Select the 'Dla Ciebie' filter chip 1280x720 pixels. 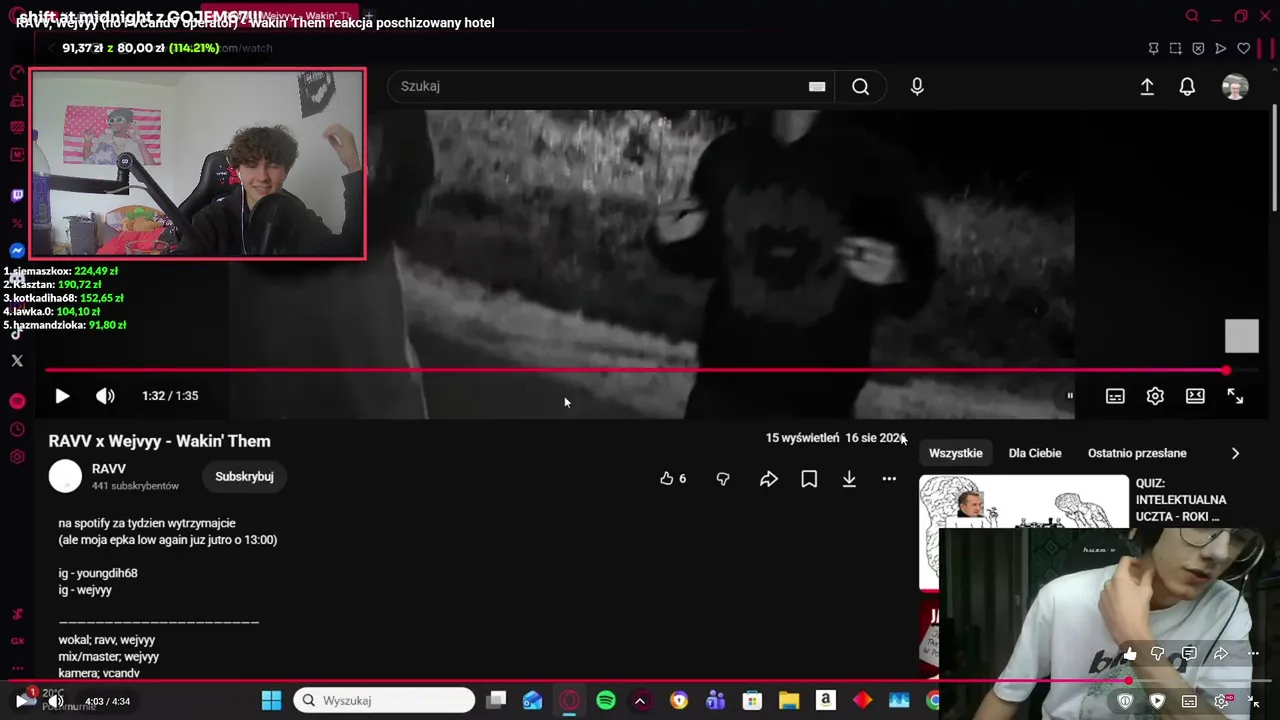point(1035,453)
